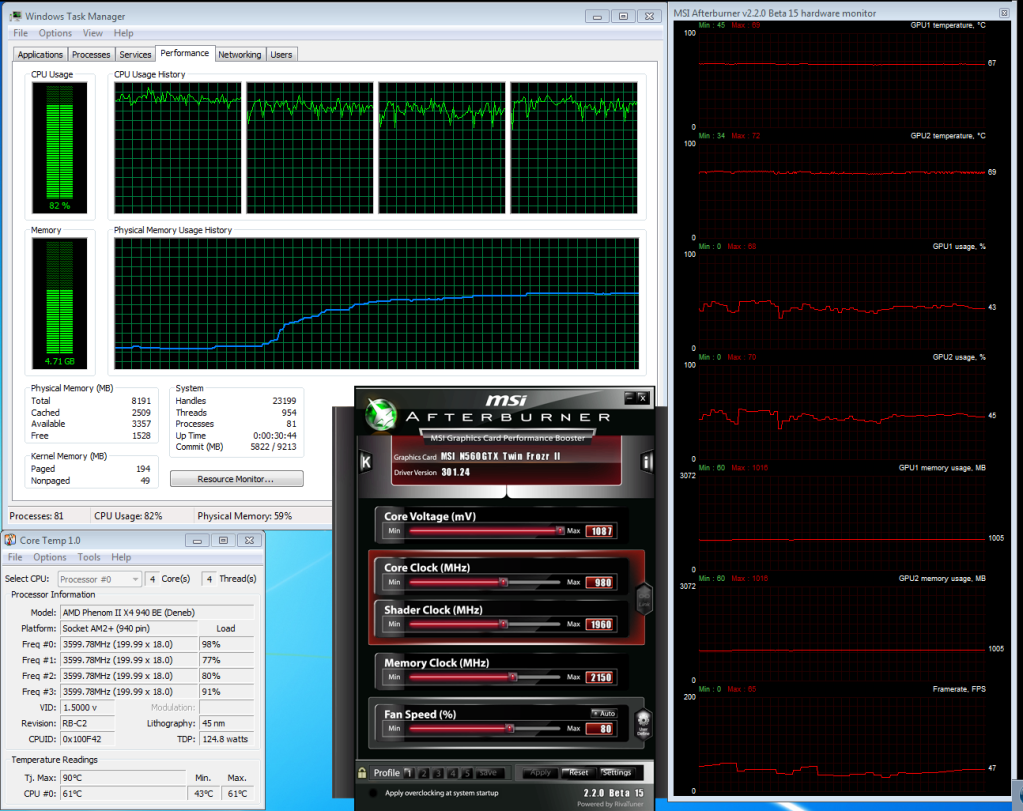Image resolution: width=1023 pixels, height=811 pixels.
Task: Maximize the Windows Task Manager window
Action: [x=623, y=16]
